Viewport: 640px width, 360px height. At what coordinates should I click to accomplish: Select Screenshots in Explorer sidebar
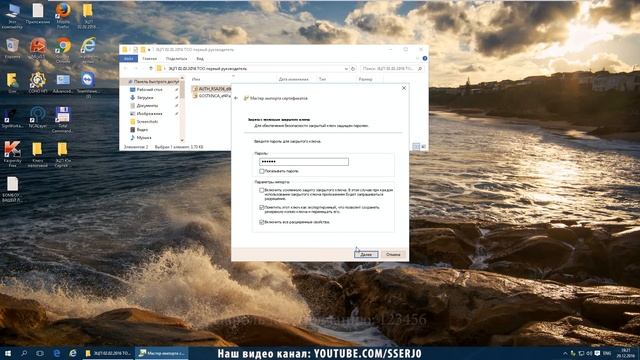pos(147,122)
